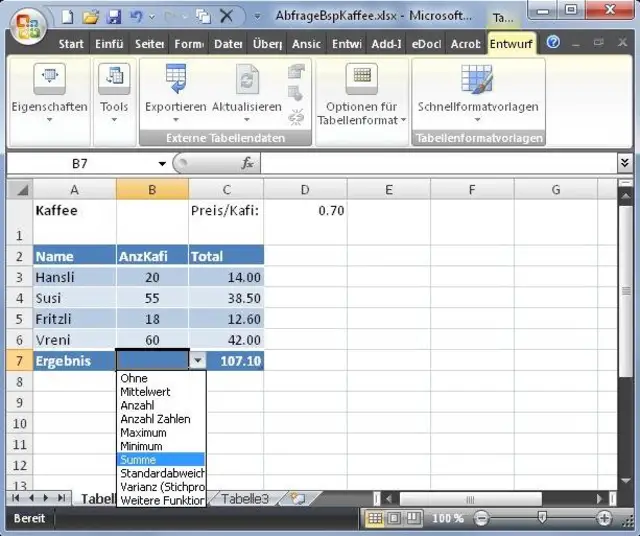Click the zoom slider handle

coord(542,518)
